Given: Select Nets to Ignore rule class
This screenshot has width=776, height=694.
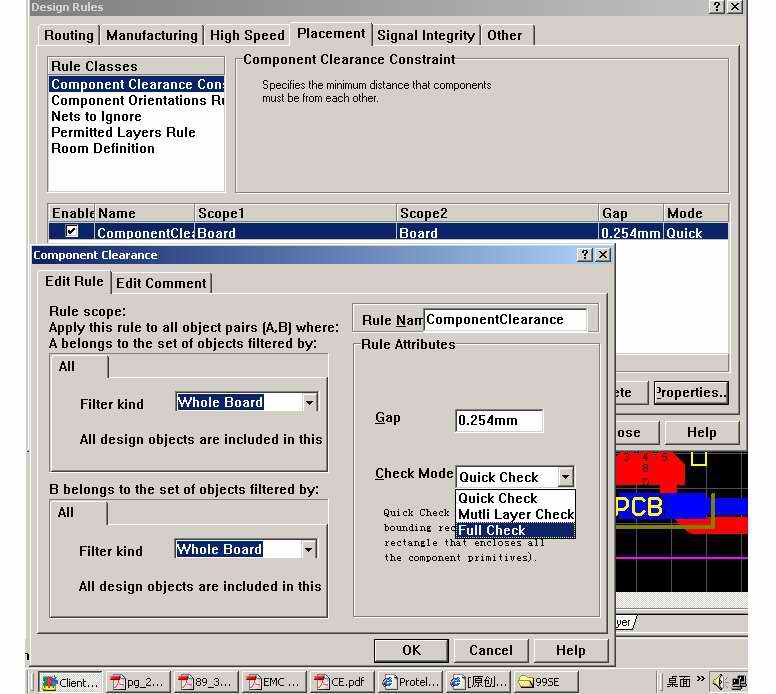Looking at the screenshot, I should tap(97, 116).
